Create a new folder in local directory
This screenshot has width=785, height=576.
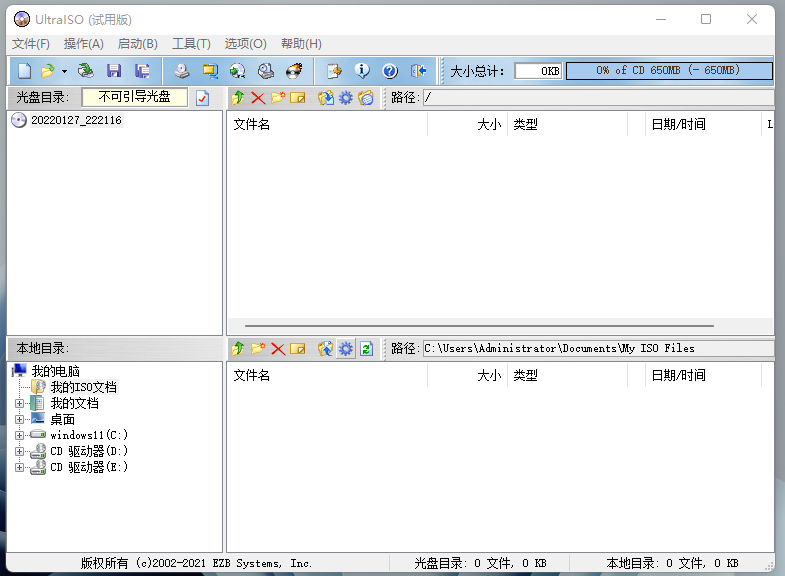pos(258,349)
